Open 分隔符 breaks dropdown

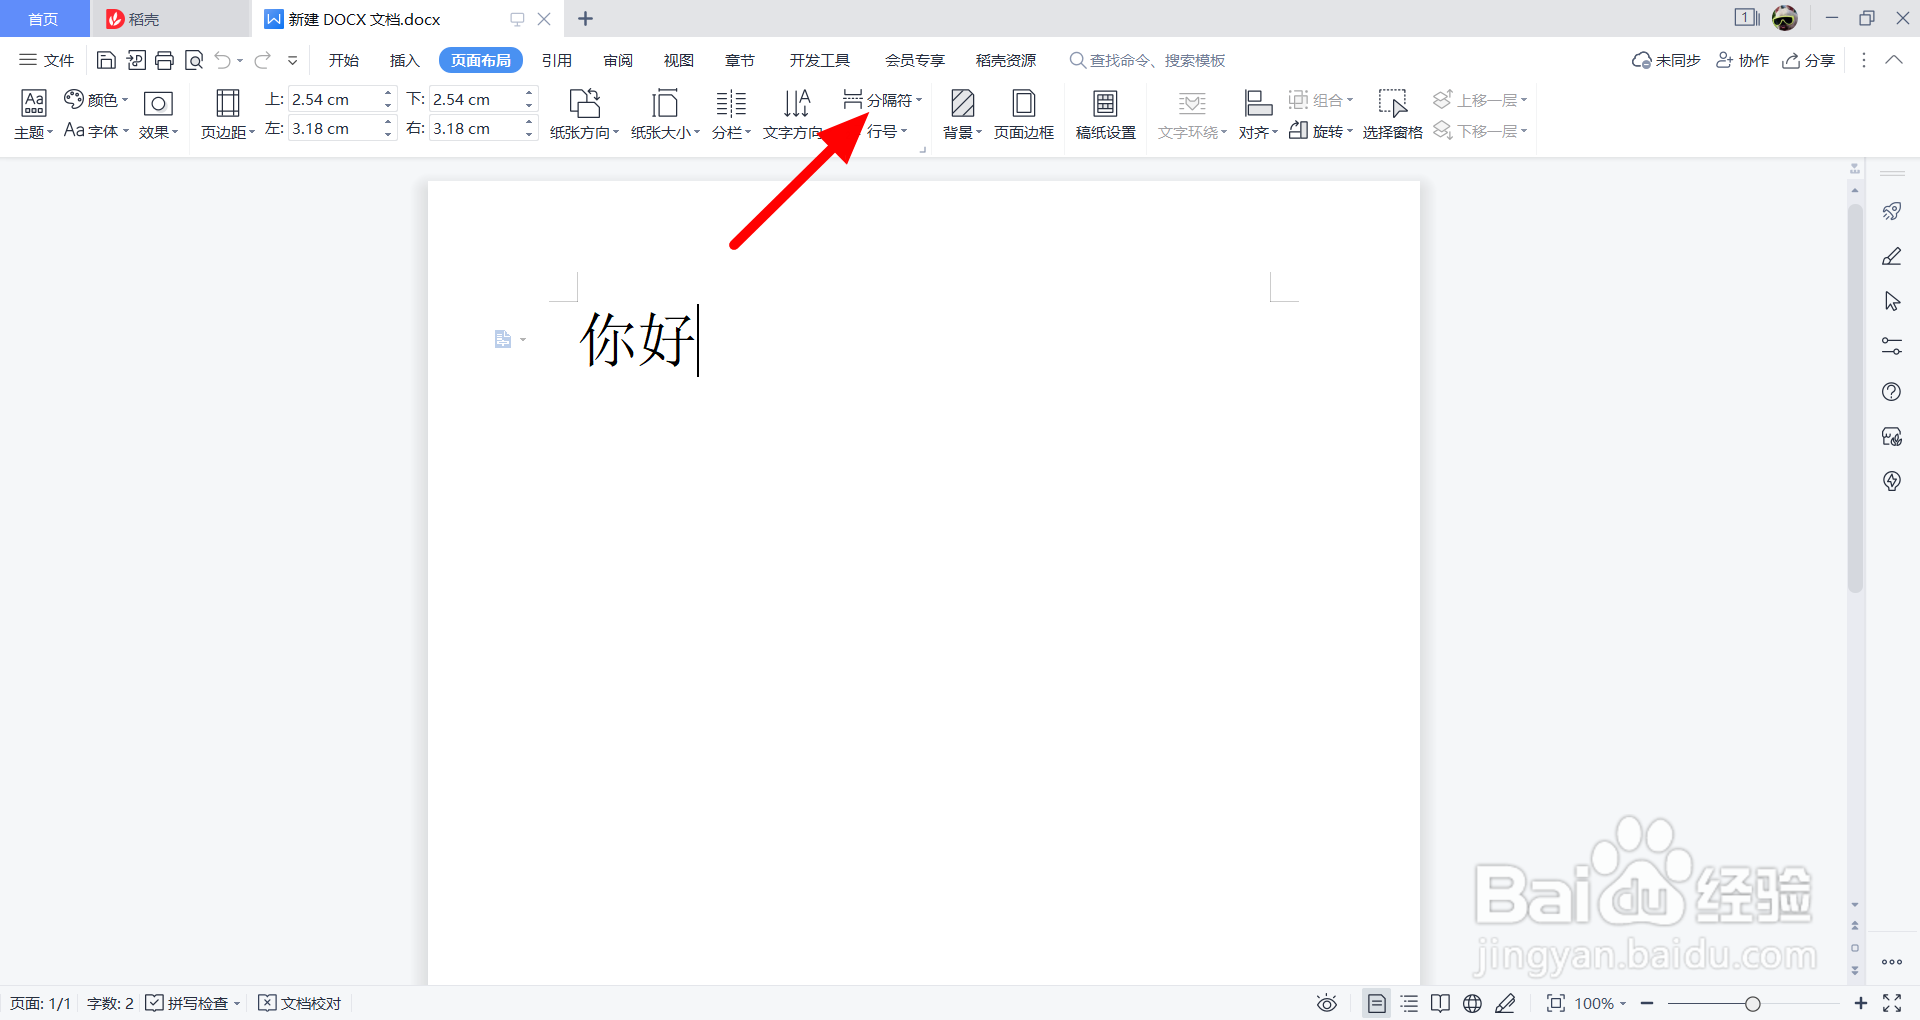pyautogui.click(x=882, y=99)
